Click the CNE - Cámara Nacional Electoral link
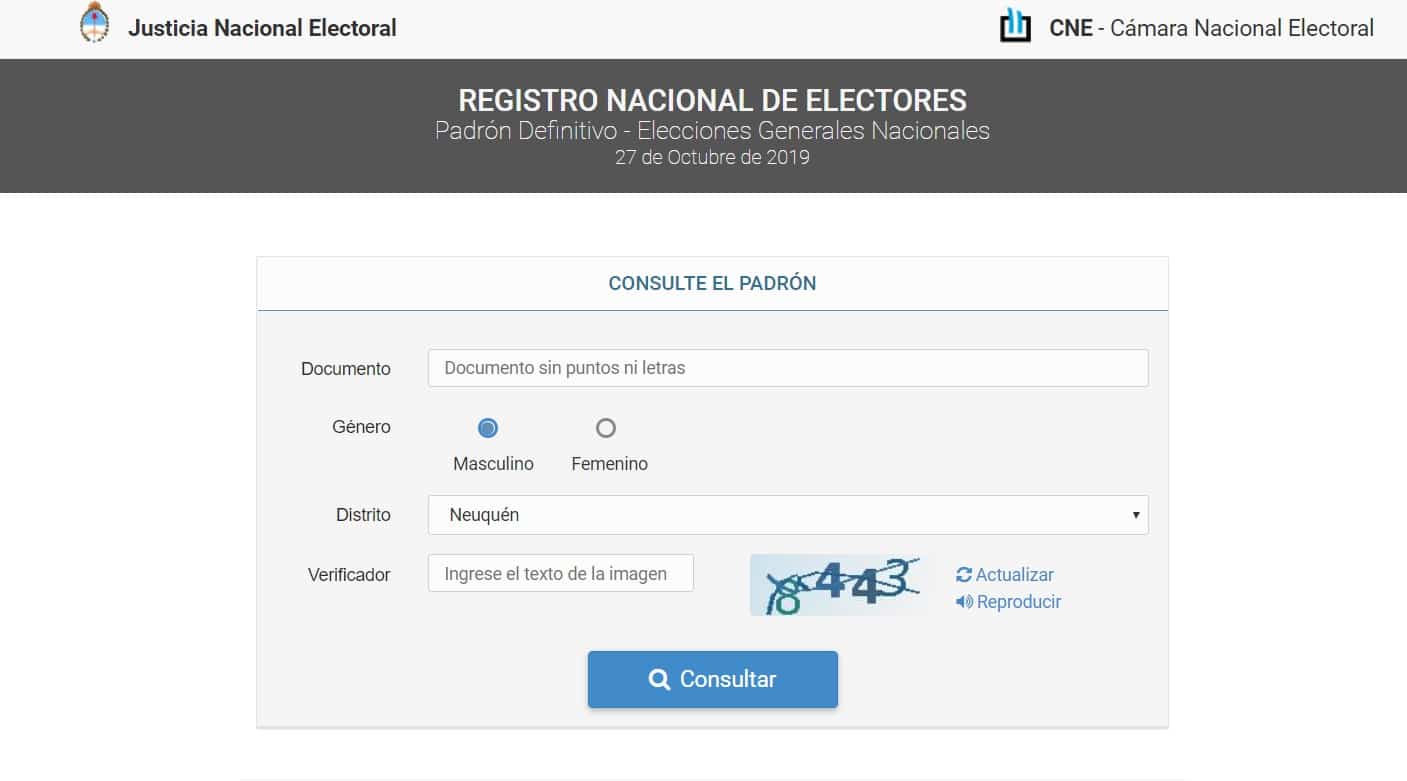 click(1211, 28)
